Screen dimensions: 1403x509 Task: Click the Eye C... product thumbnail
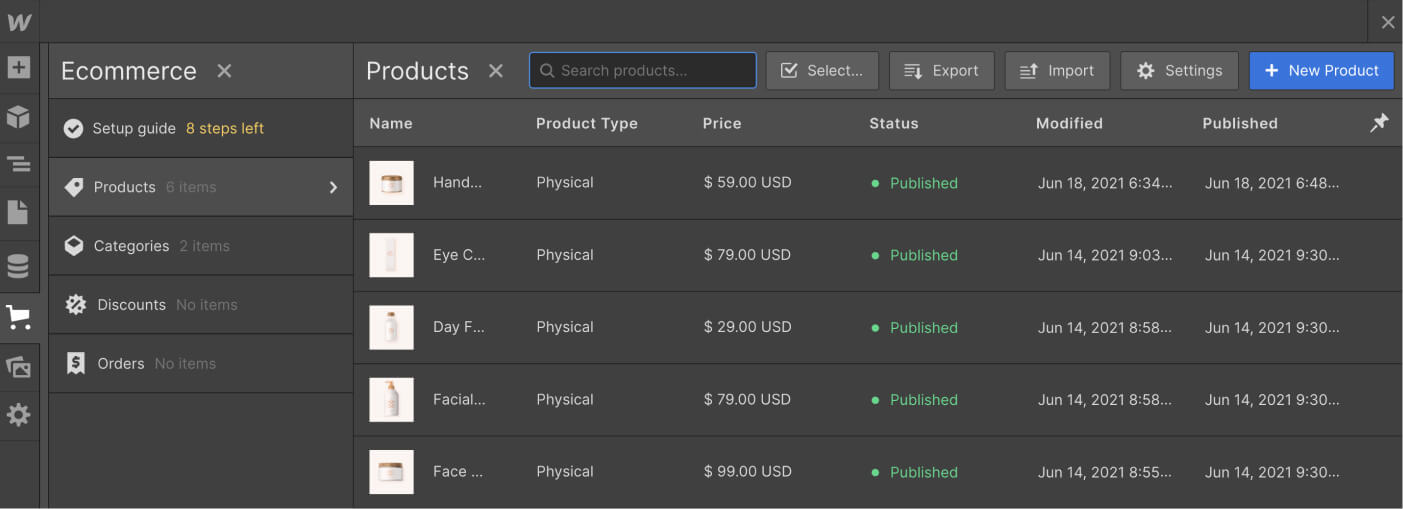pos(391,255)
